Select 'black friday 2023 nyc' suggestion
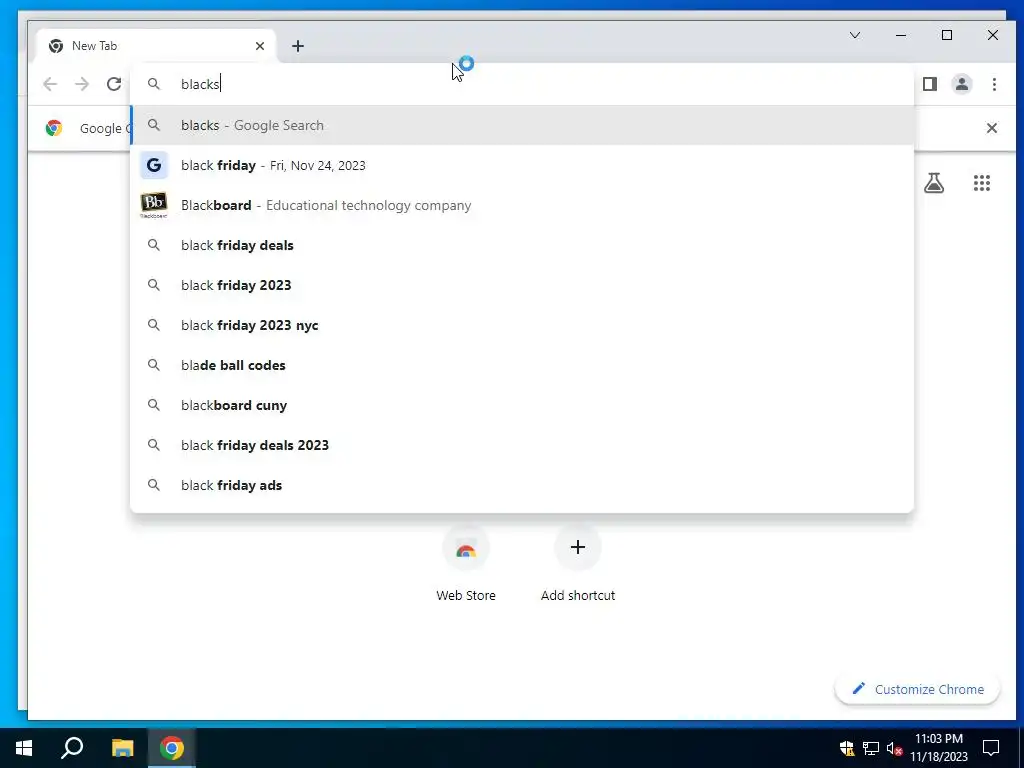 522,325
